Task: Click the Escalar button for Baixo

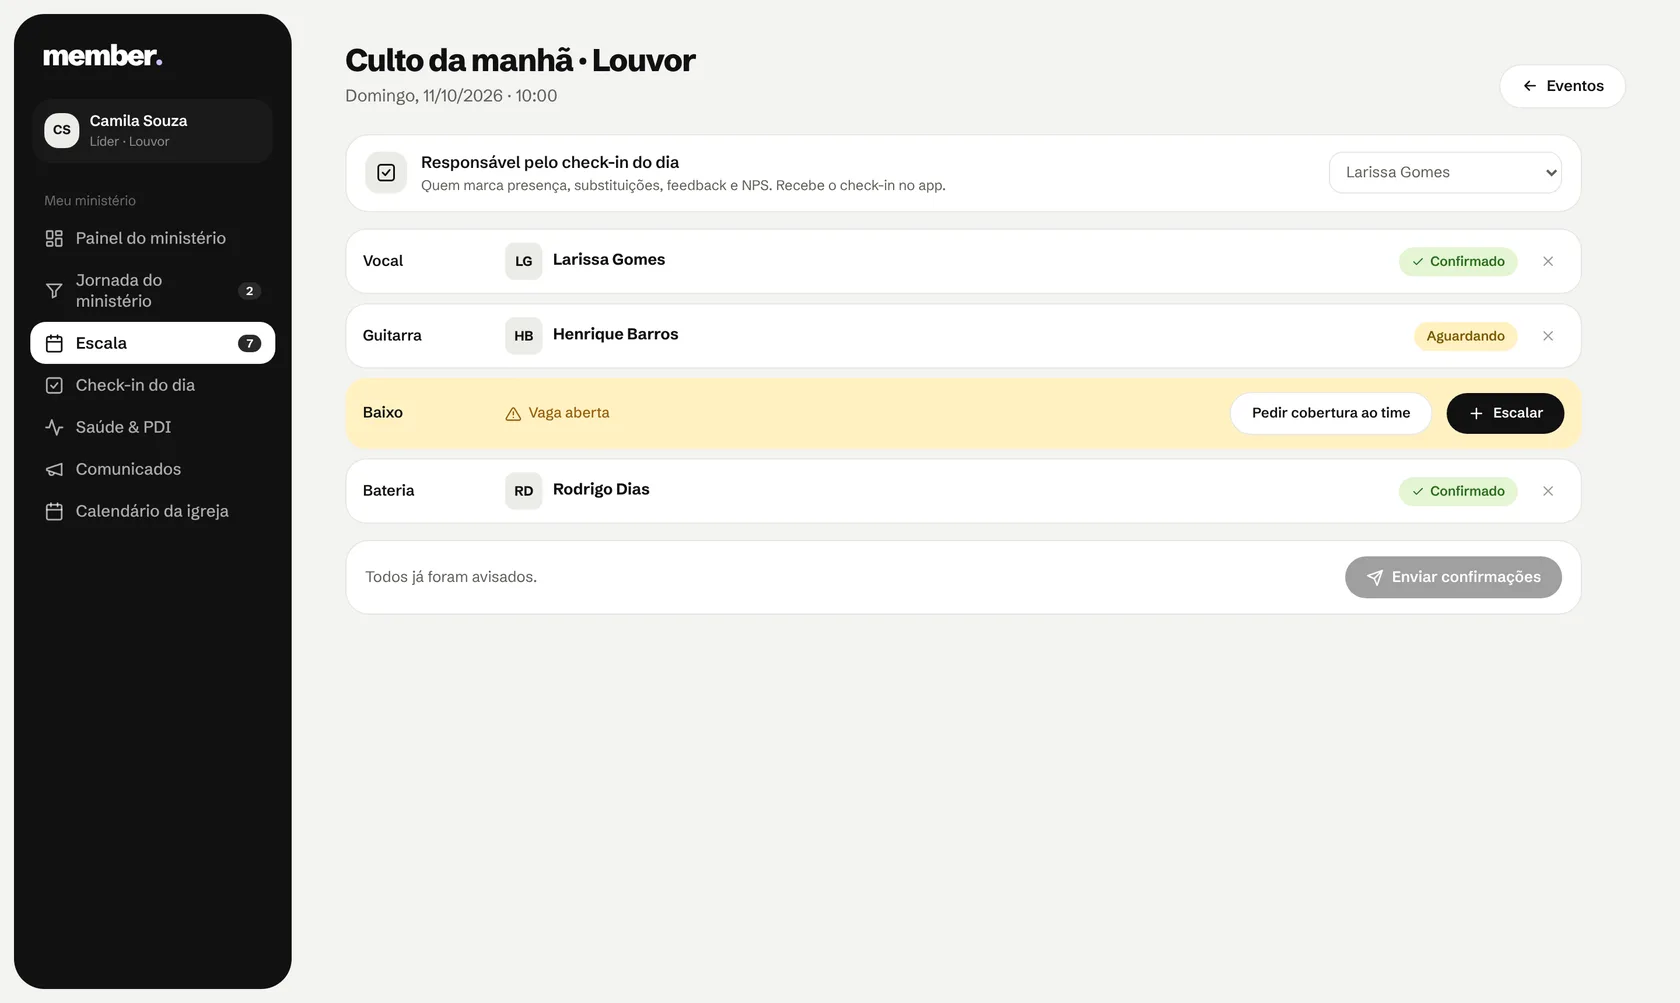Action: (x=1505, y=413)
